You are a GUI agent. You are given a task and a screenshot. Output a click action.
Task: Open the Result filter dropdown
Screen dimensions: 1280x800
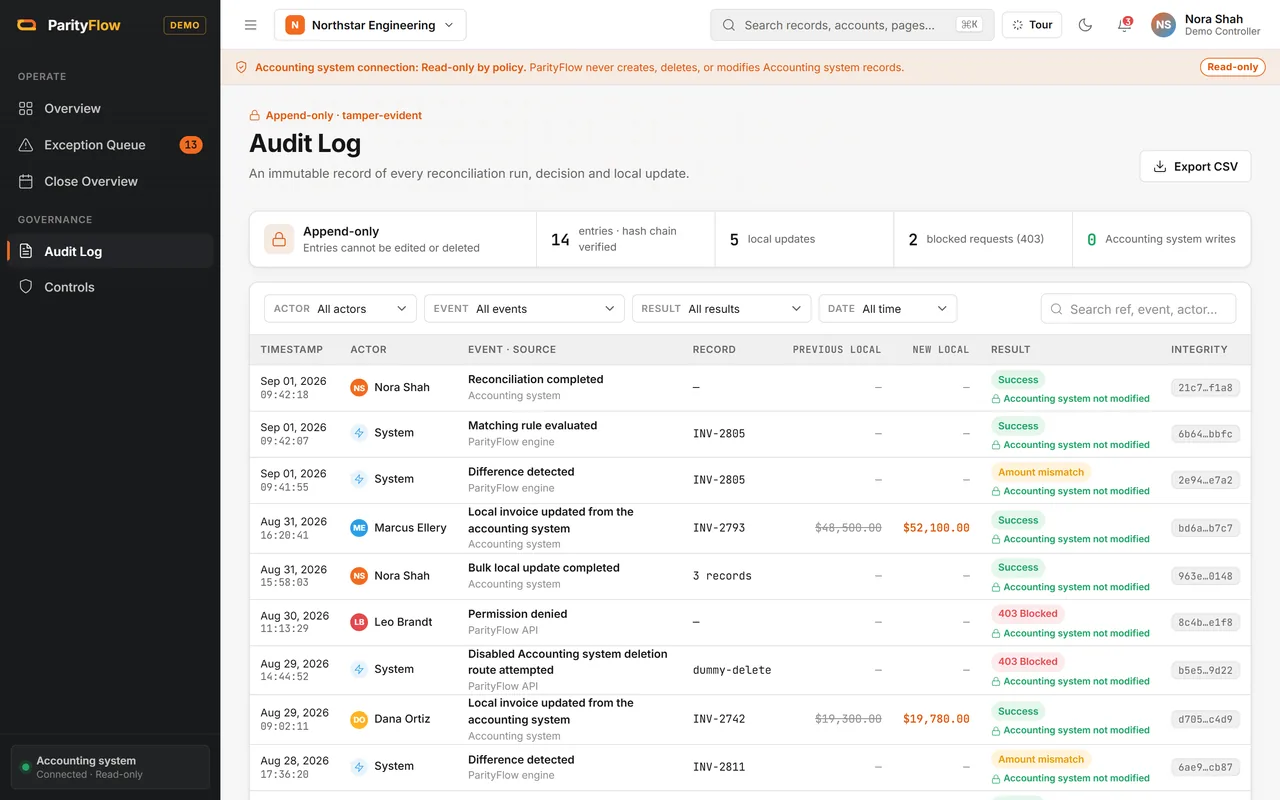(x=721, y=309)
